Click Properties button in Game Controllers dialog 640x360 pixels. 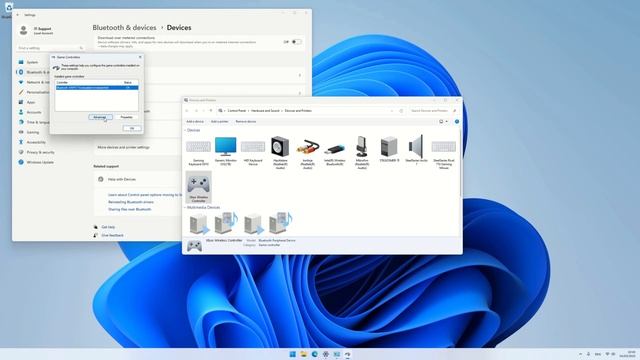(127, 117)
